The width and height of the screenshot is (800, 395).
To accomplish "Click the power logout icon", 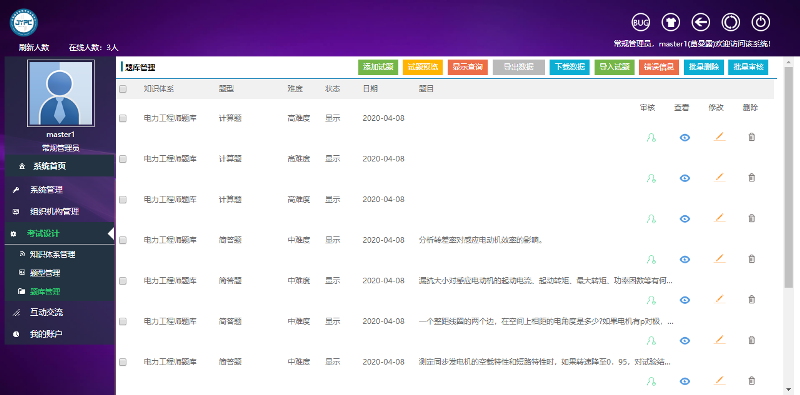I will (x=760, y=22).
